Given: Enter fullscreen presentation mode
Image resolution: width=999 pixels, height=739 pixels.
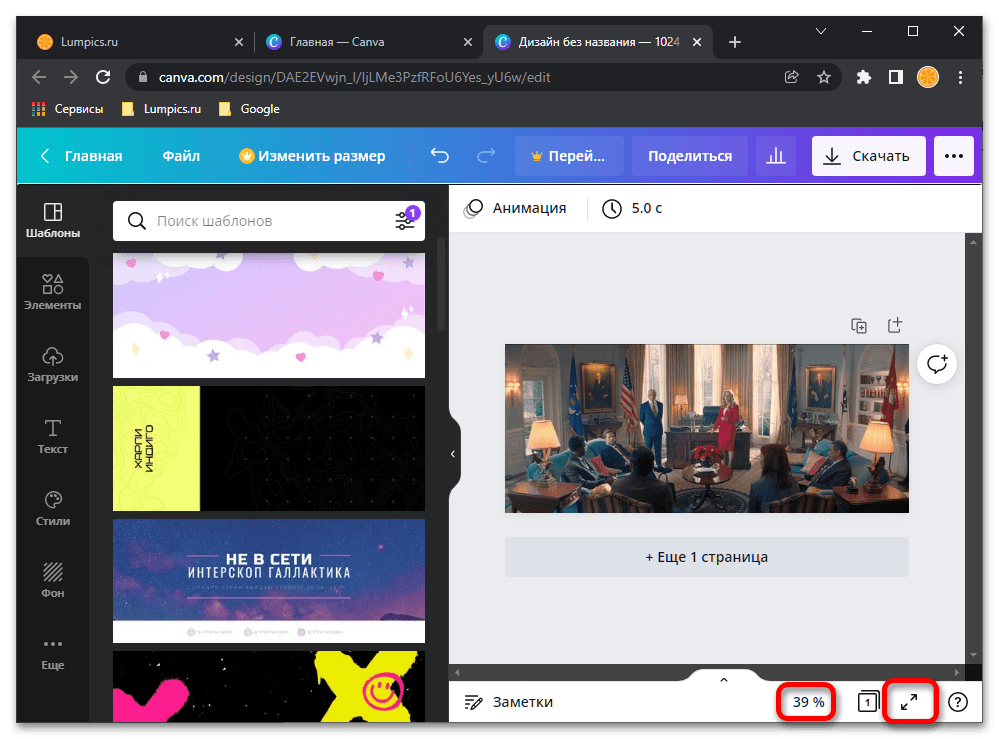Looking at the screenshot, I should (909, 702).
